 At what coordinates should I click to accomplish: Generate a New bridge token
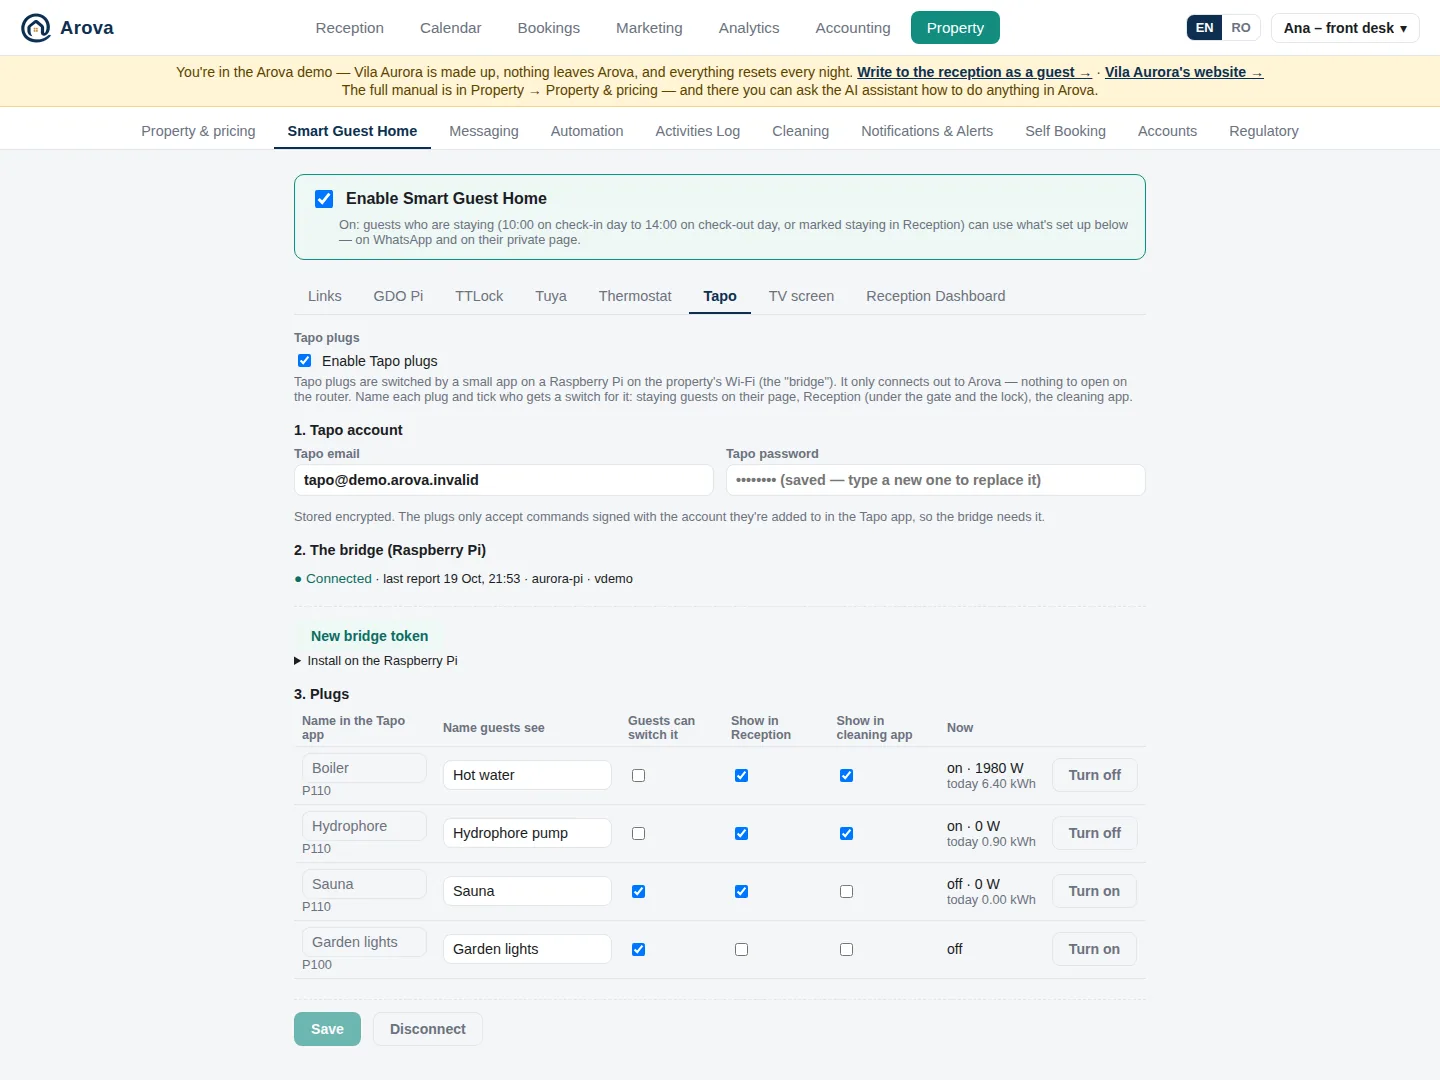[x=369, y=636]
